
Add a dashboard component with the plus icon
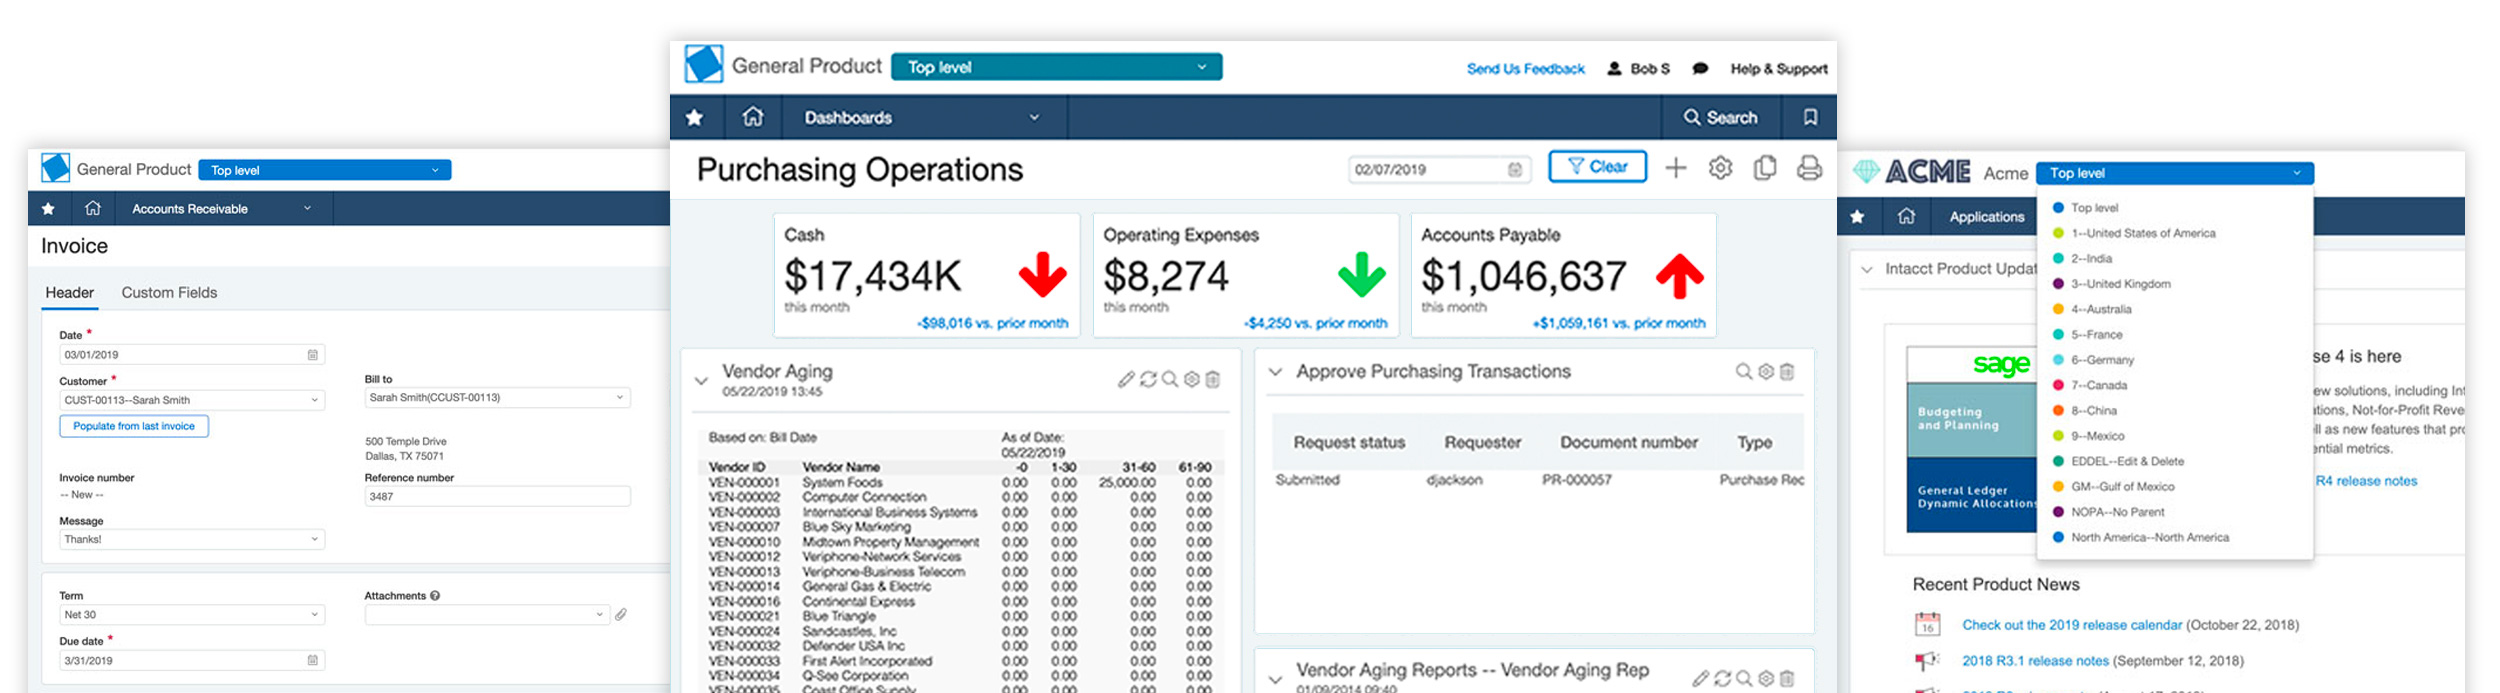point(1676,168)
